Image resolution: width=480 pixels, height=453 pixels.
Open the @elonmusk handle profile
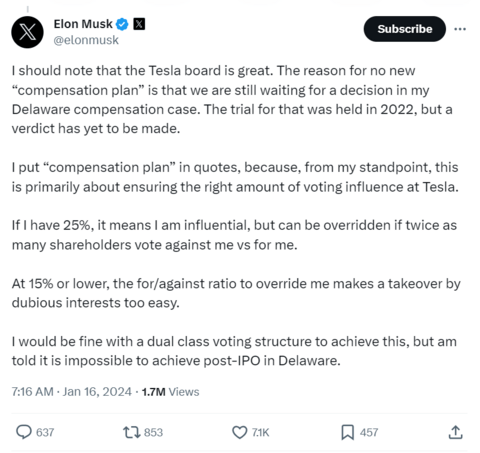(86, 40)
